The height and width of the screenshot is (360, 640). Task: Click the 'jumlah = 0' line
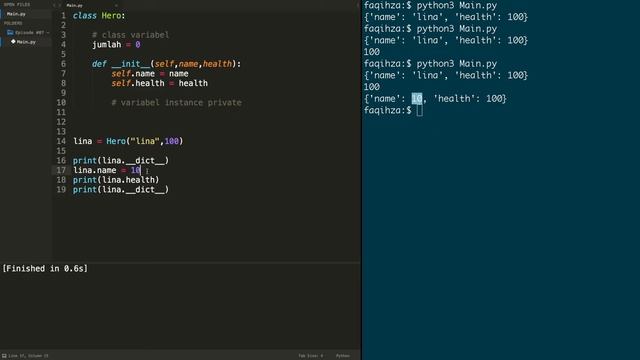pos(116,45)
